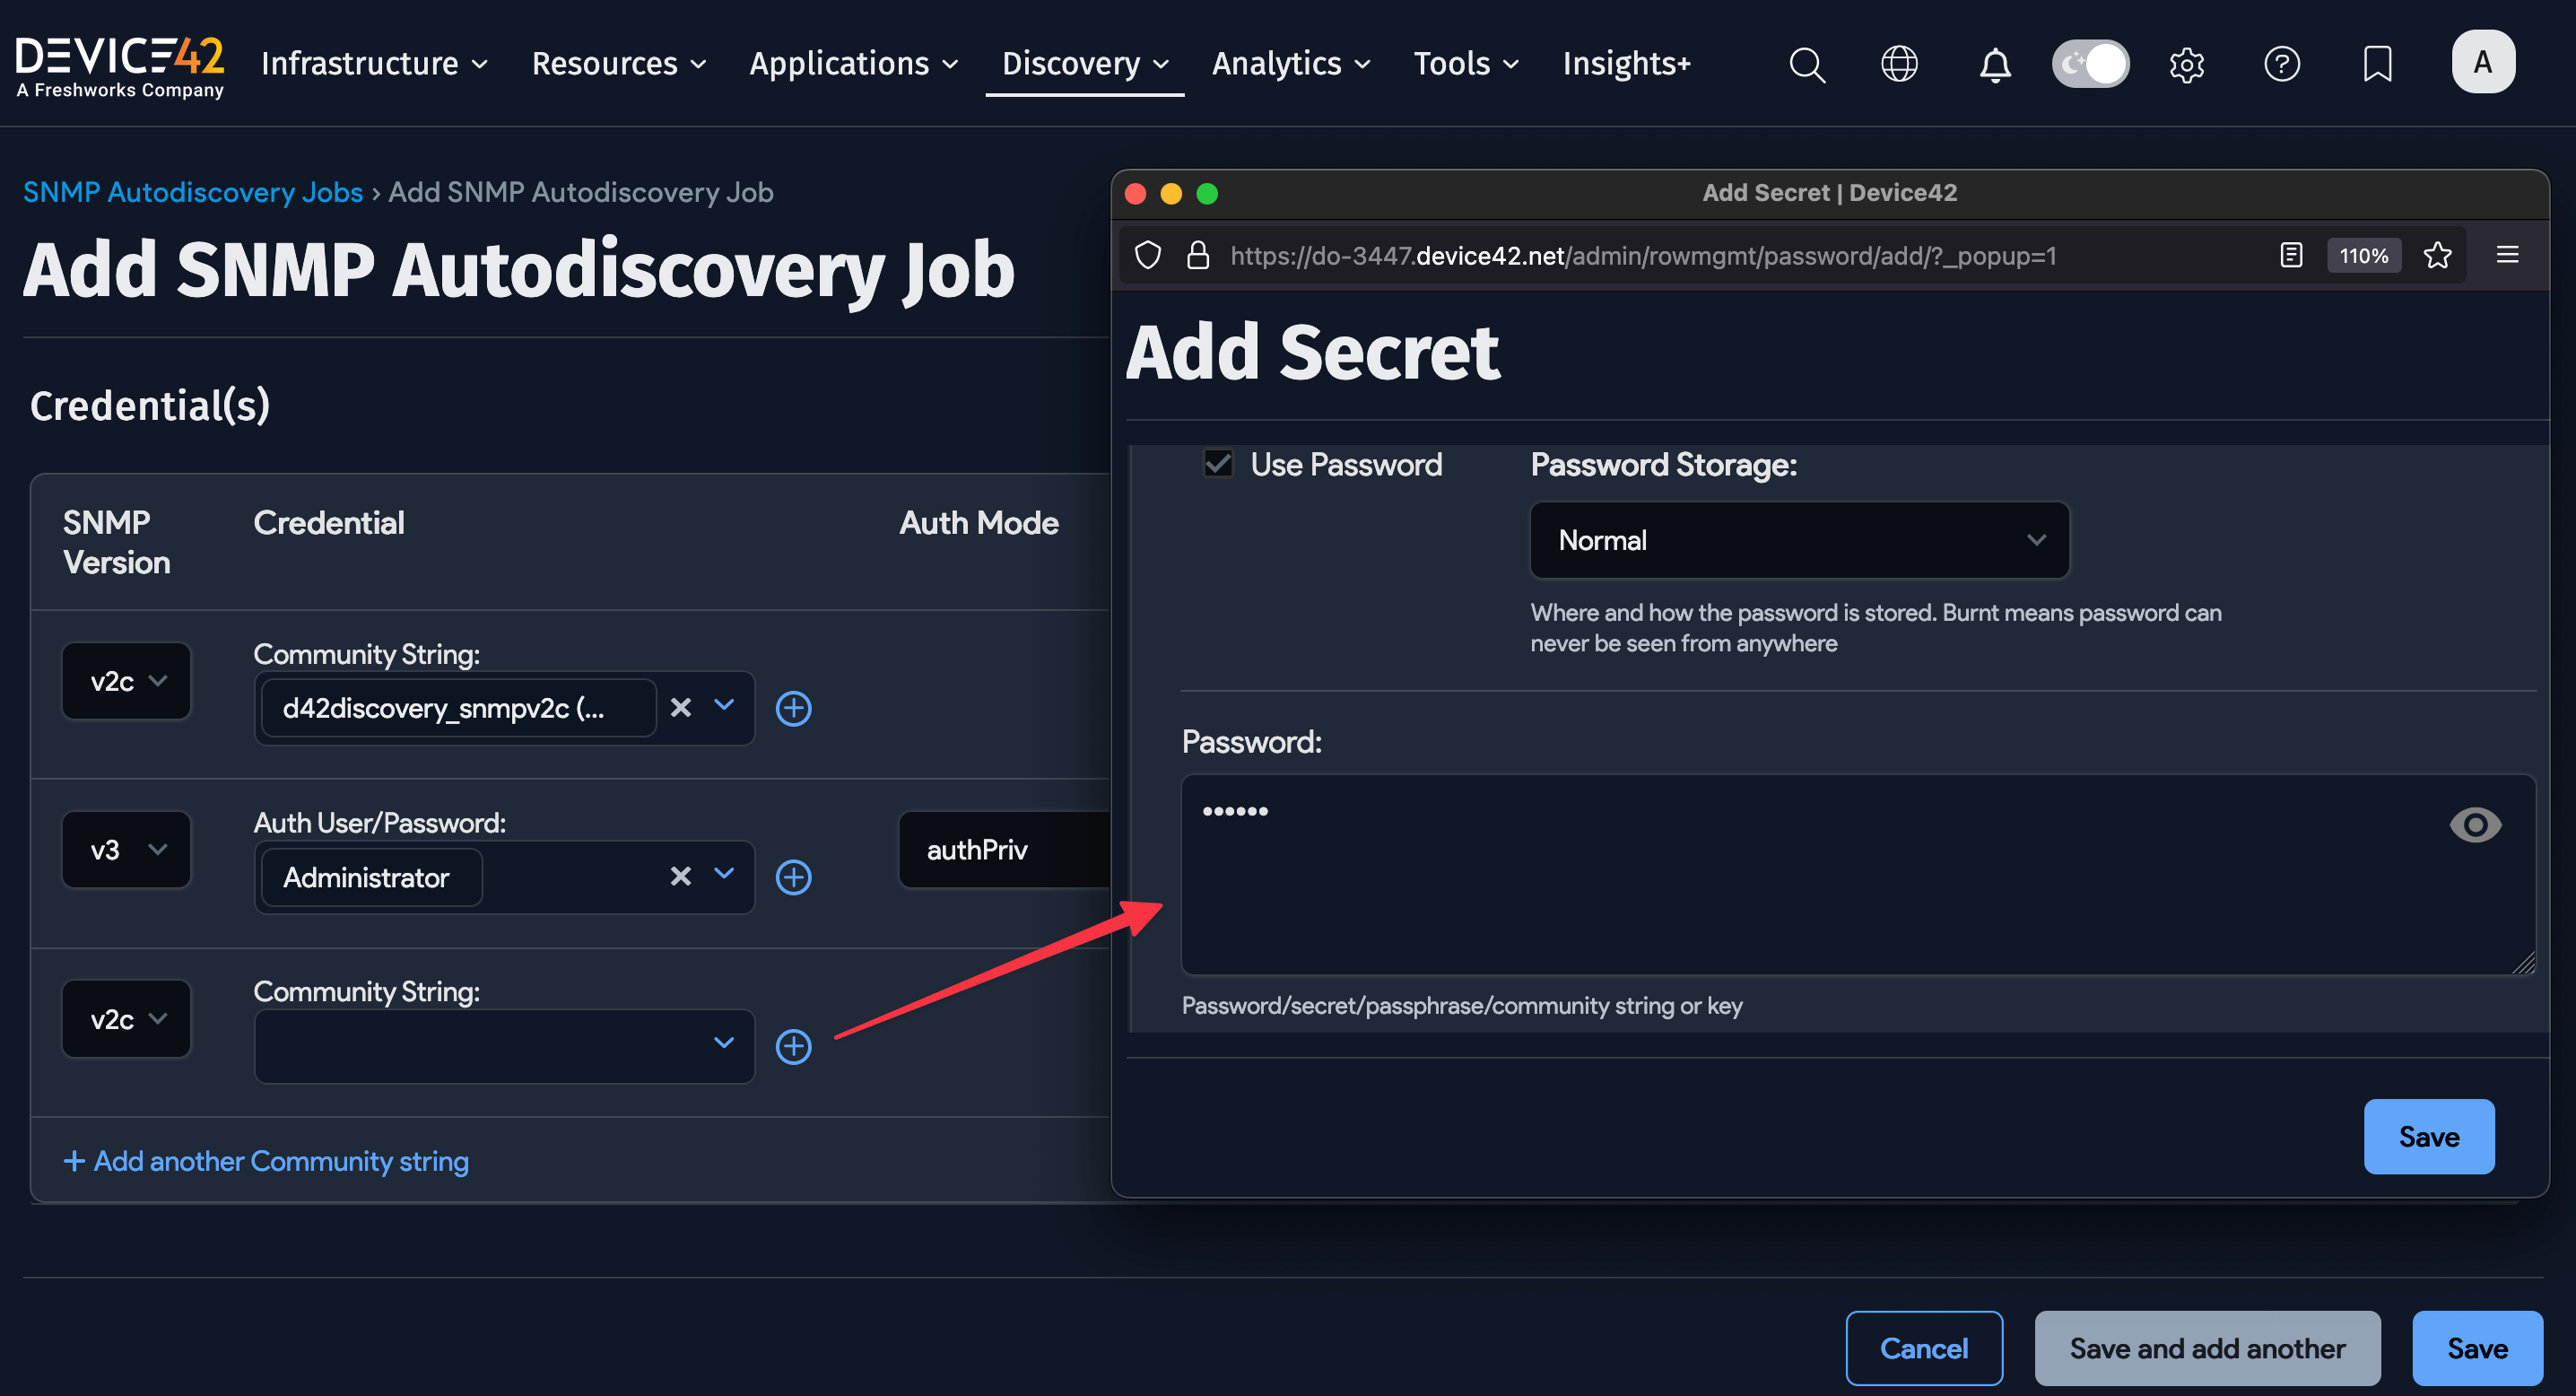Open the search icon in the top bar
This screenshot has height=1396, width=2576.
[1807, 64]
